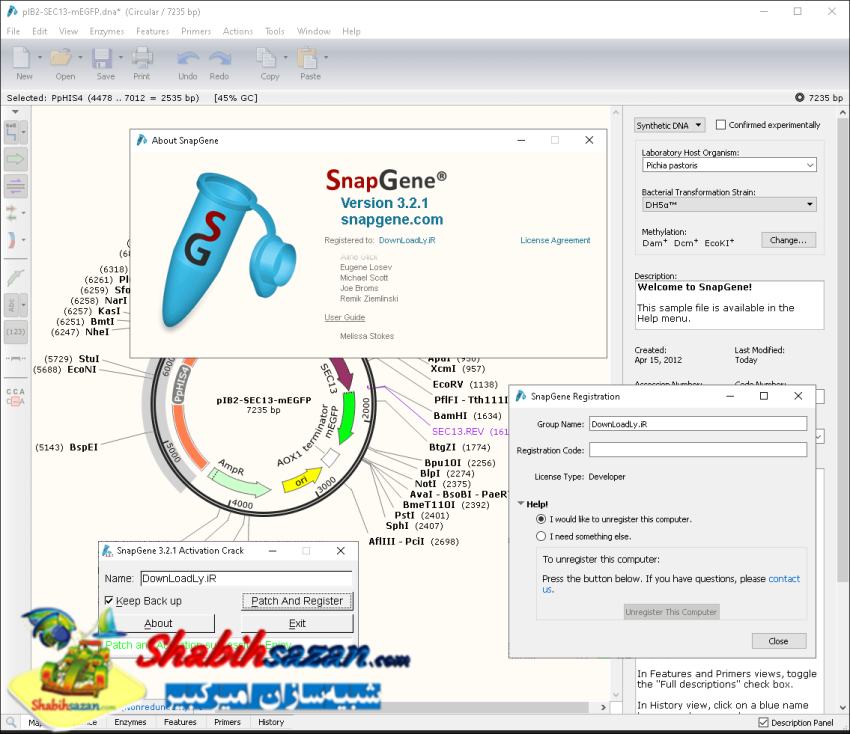The height and width of the screenshot is (734, 850).
Task: Click the Undo arrow icon
Action: click(x=187, y=59)
